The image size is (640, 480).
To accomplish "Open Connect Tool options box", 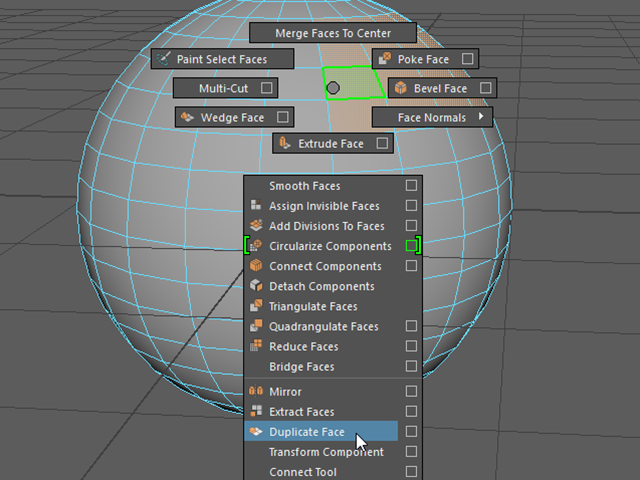I will point(411,471).
